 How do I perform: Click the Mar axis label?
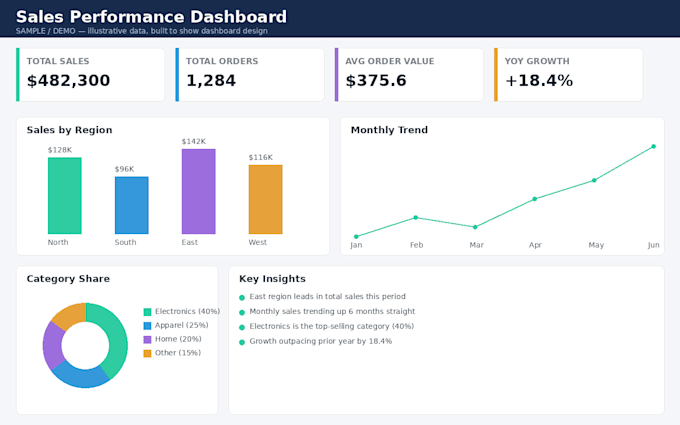[x=476, y=245]
